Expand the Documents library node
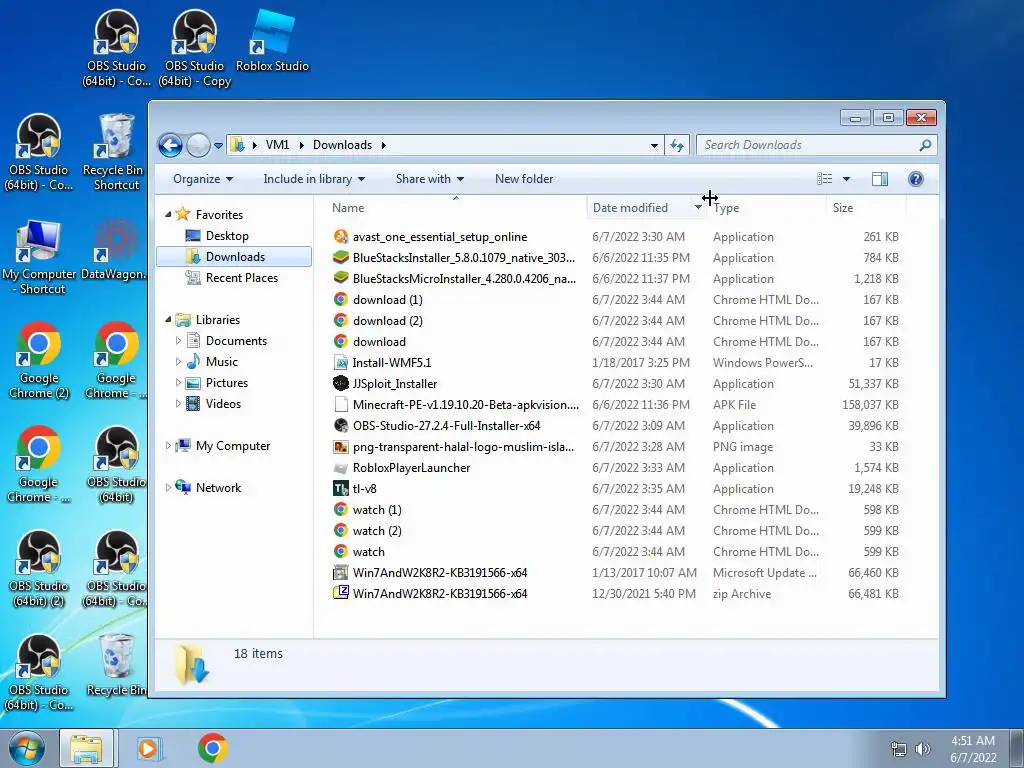This screenshot has width=1024, height=768. coord(178,341)
